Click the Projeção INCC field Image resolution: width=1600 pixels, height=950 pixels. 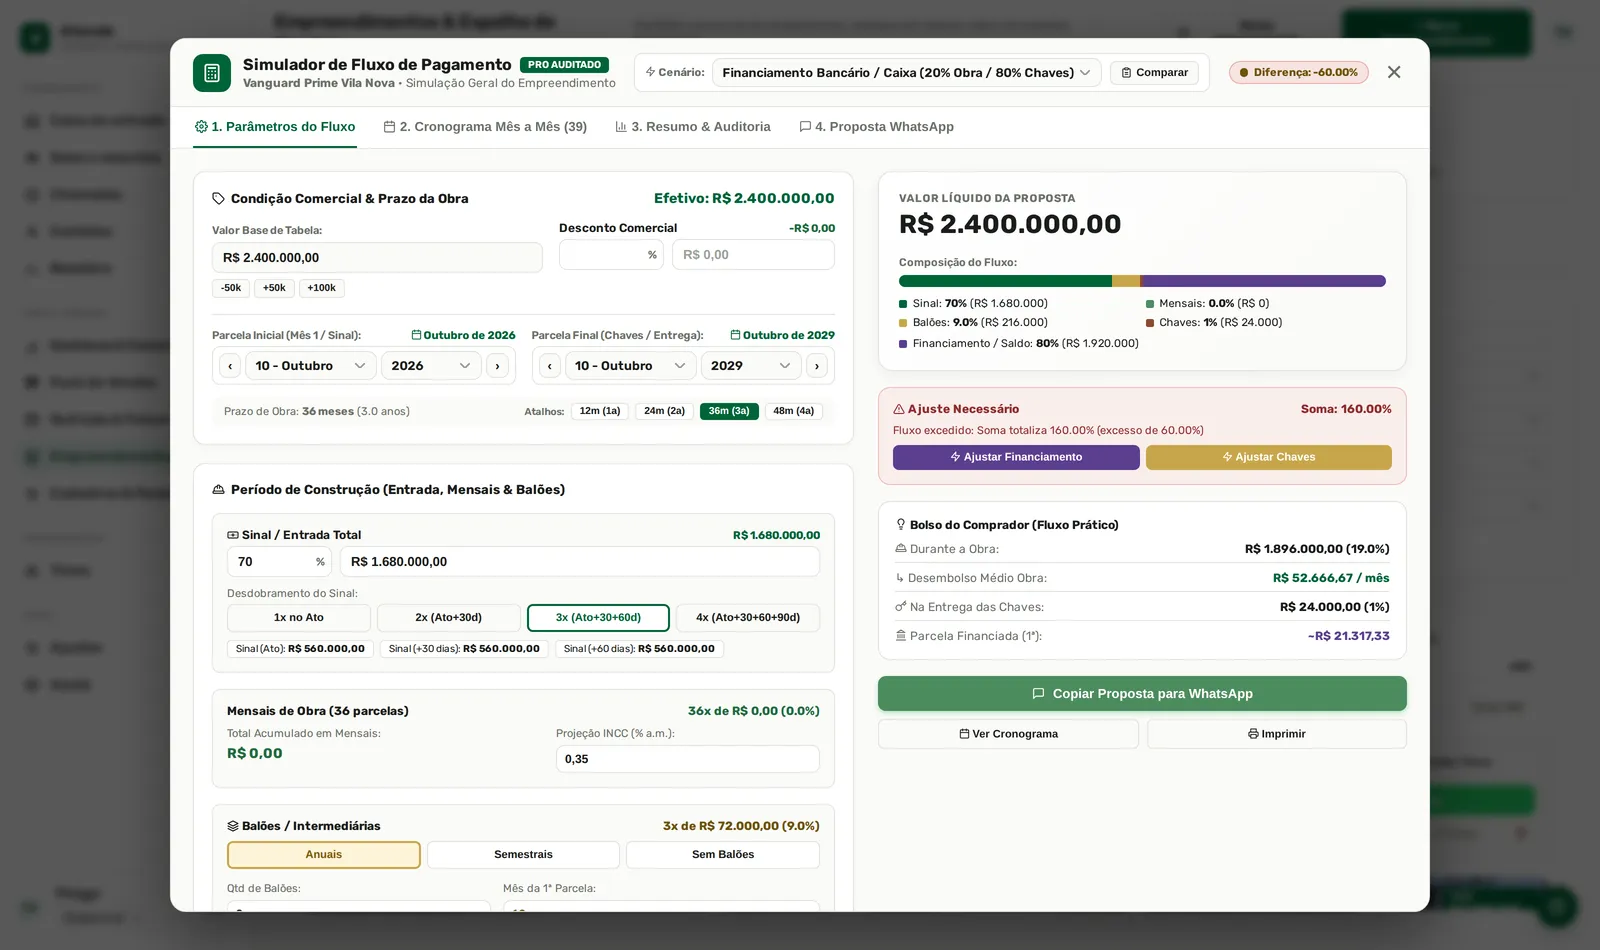[x=688, y=759]
